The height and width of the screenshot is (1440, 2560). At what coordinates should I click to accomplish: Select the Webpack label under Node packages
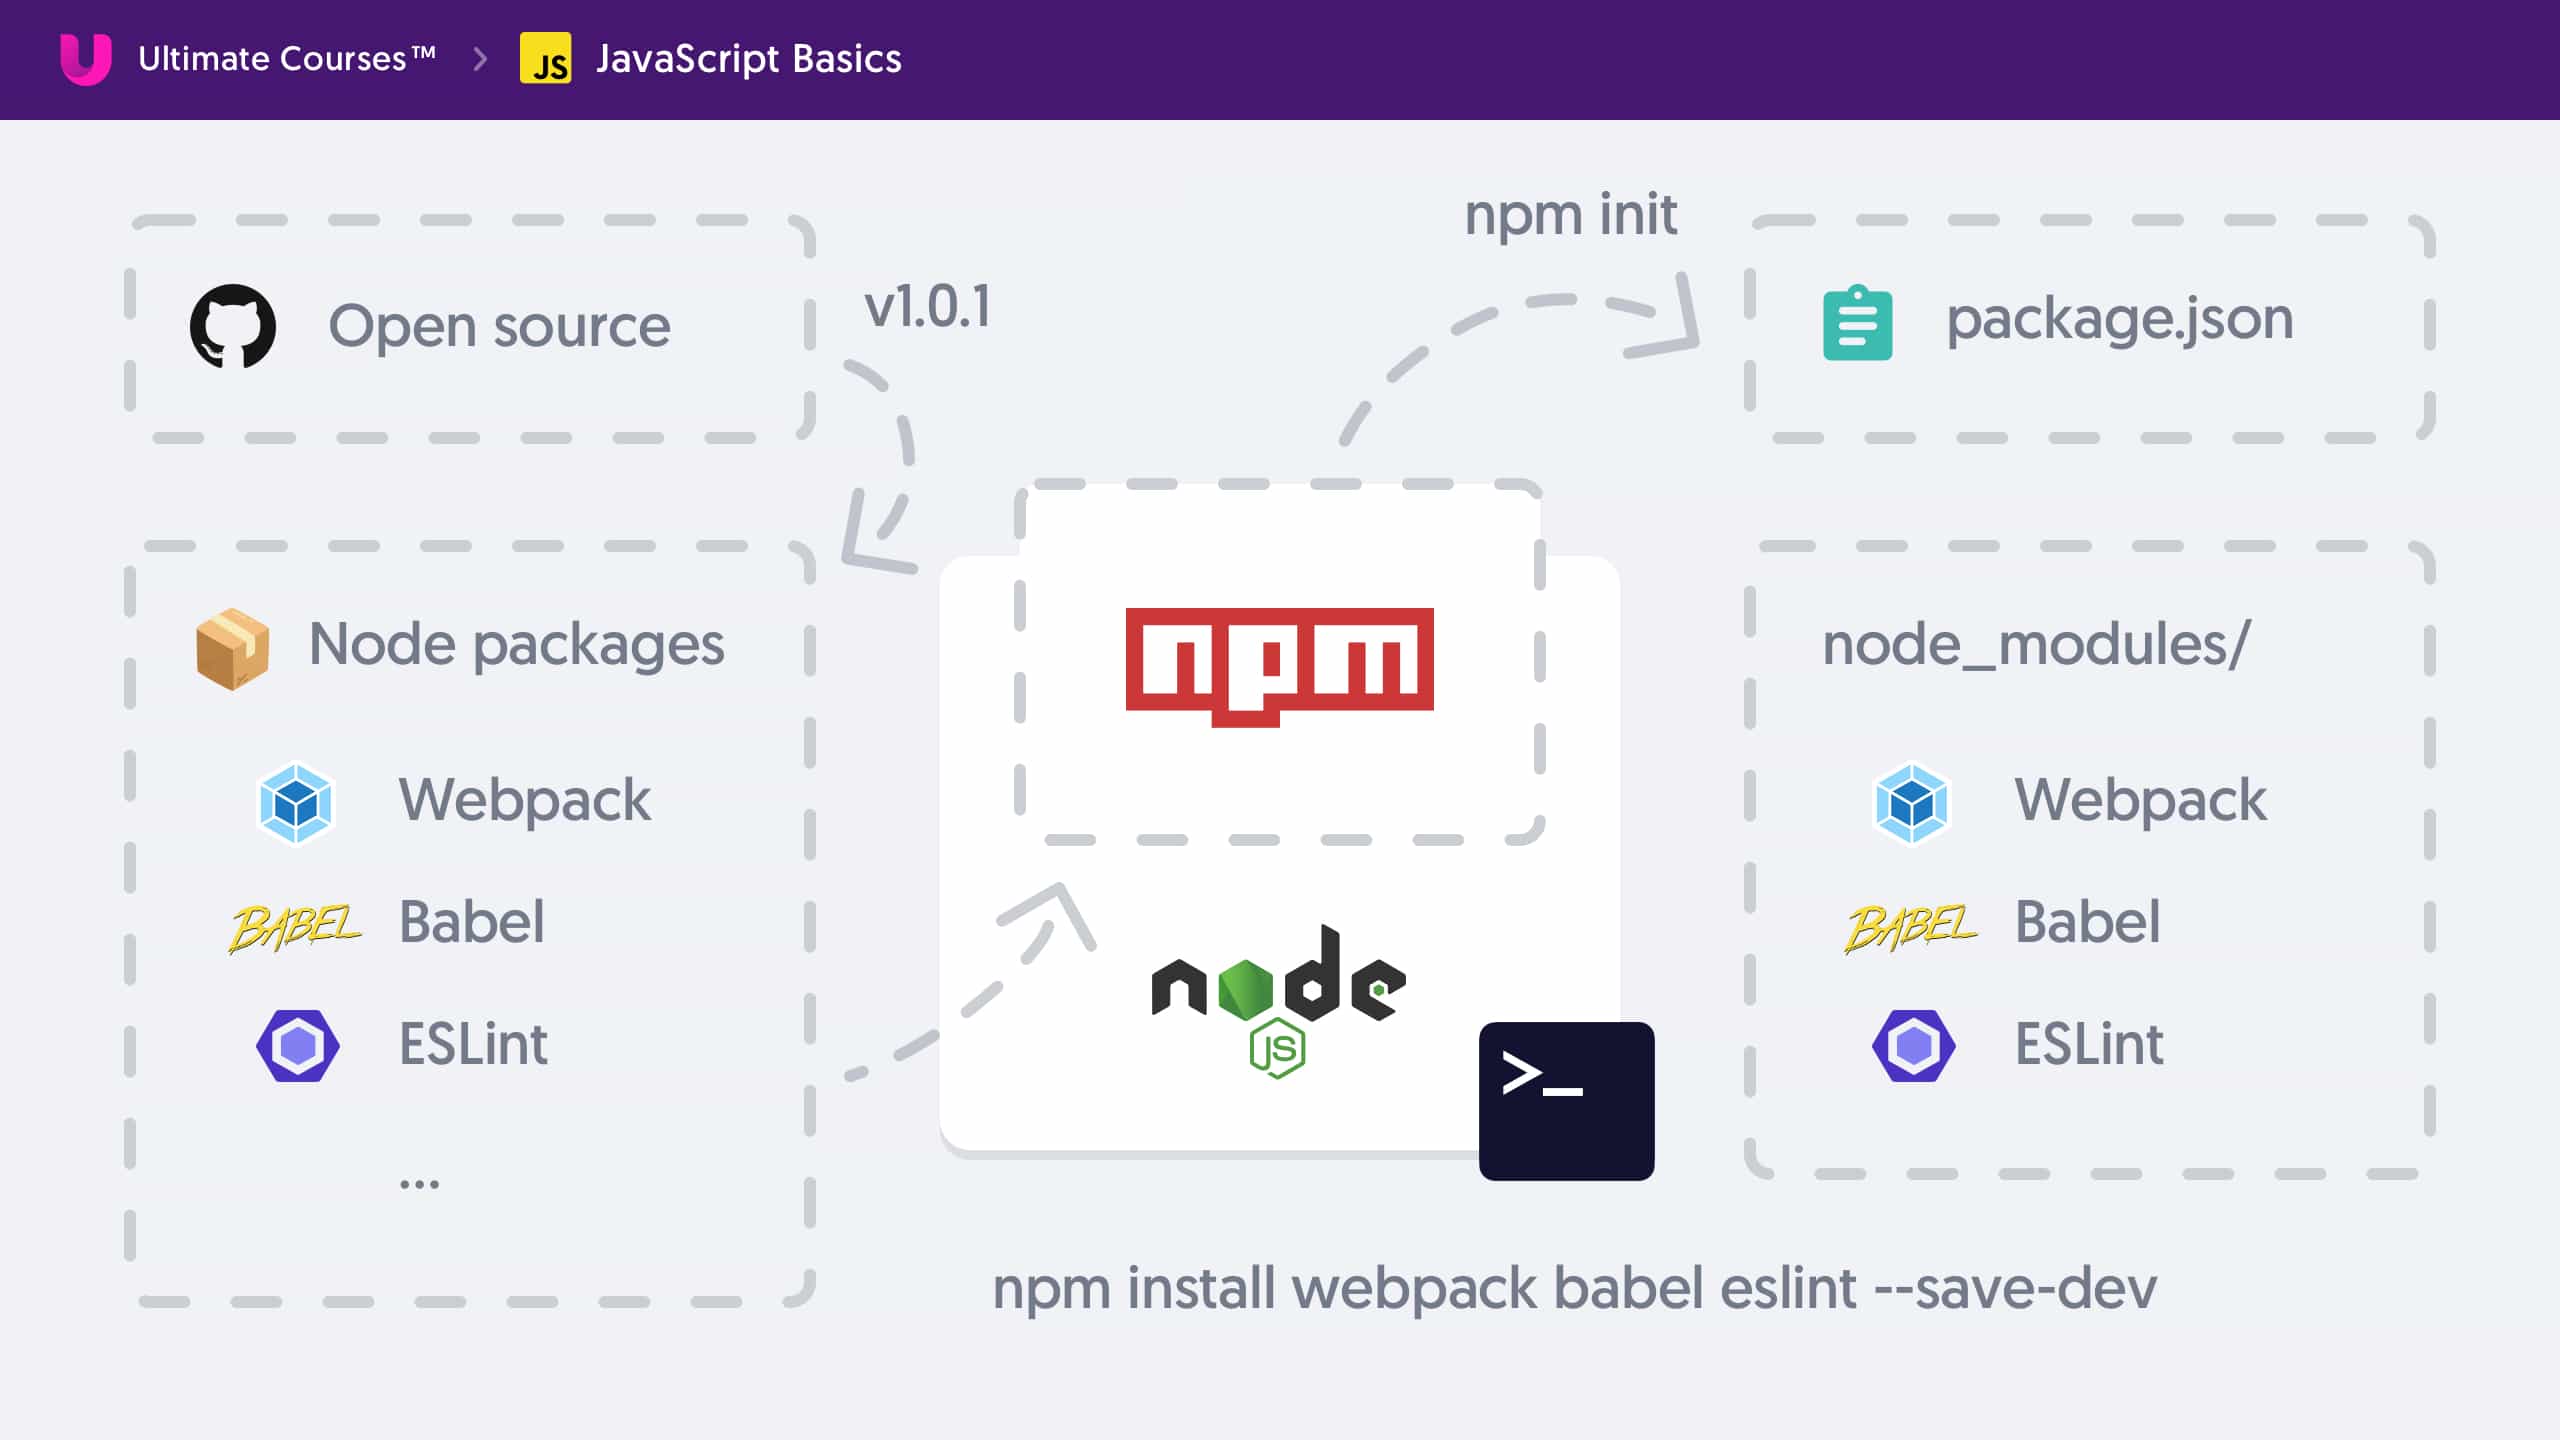point(524,802)
